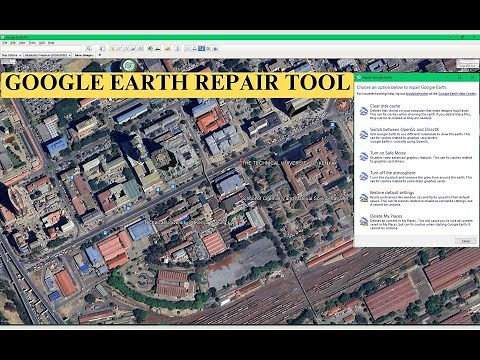This screenshot has width=480, height=360.
Task: Open the planets switcher icon
Action: (168, 49)
